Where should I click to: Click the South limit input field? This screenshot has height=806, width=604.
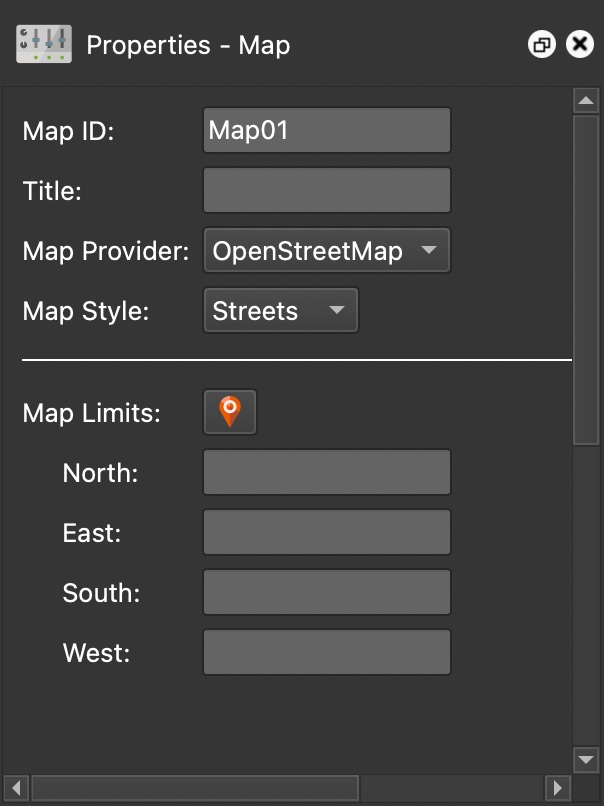[x=326, y=592]
